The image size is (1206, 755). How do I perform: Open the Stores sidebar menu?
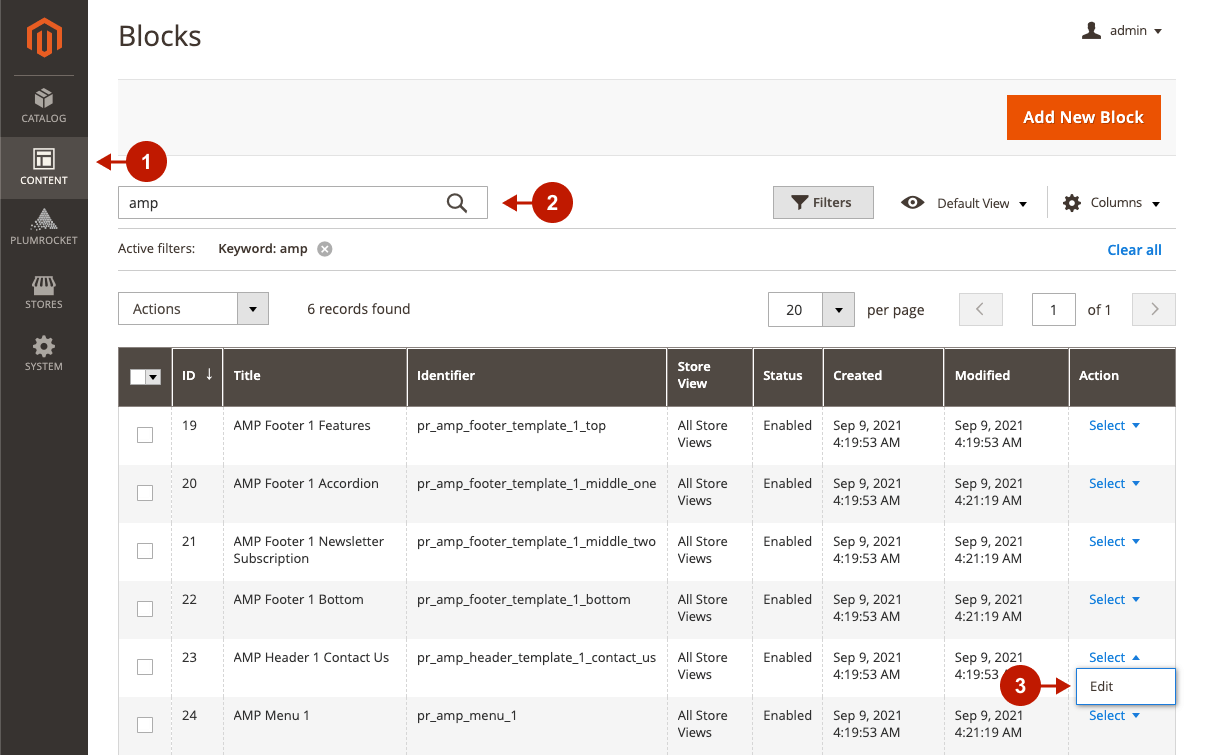pyautogui.click(x=44, y=291)
